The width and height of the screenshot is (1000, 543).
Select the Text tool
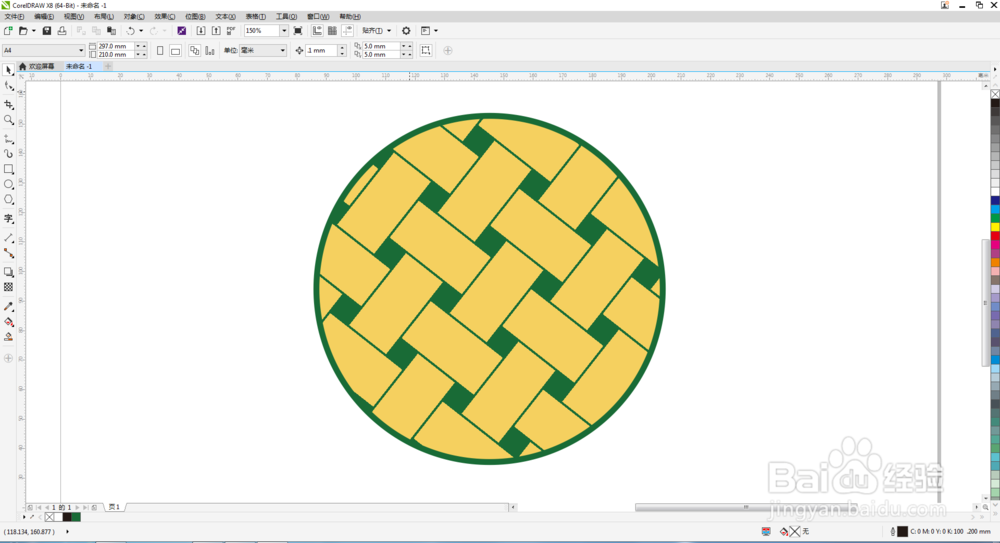(x=8, y=218)
